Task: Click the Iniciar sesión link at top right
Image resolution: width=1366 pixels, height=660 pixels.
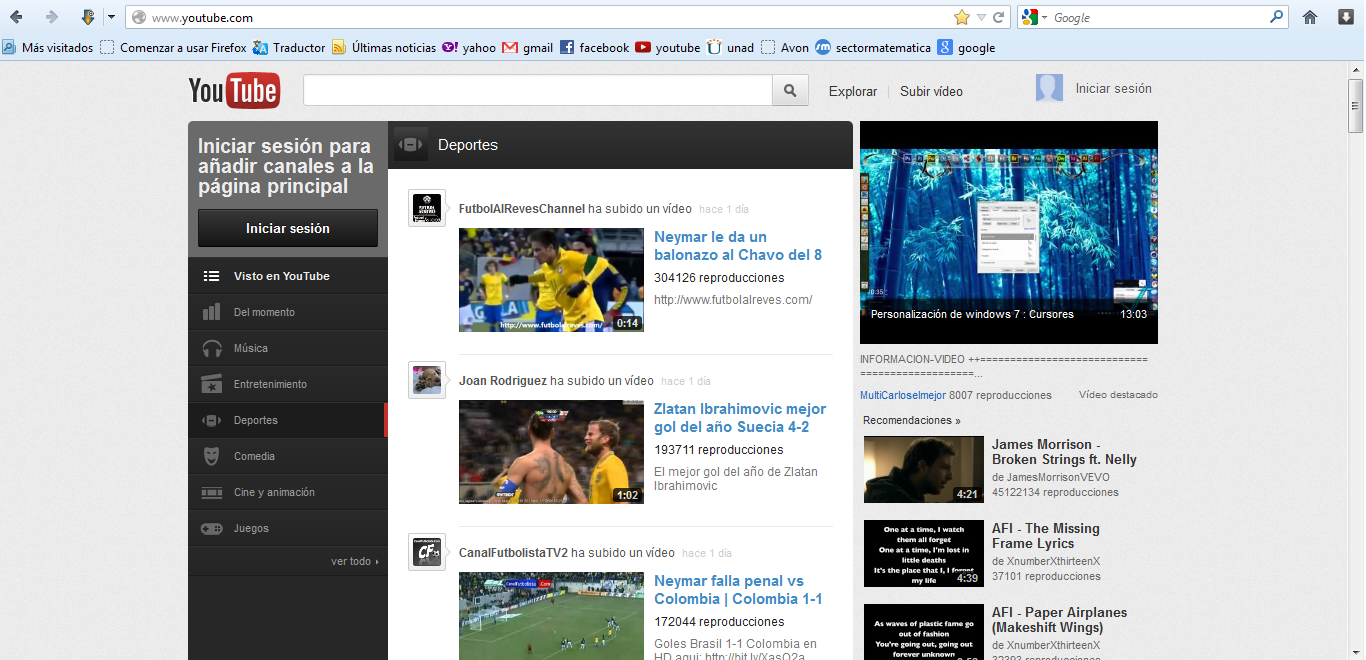Action: [x=1113, y=88]
